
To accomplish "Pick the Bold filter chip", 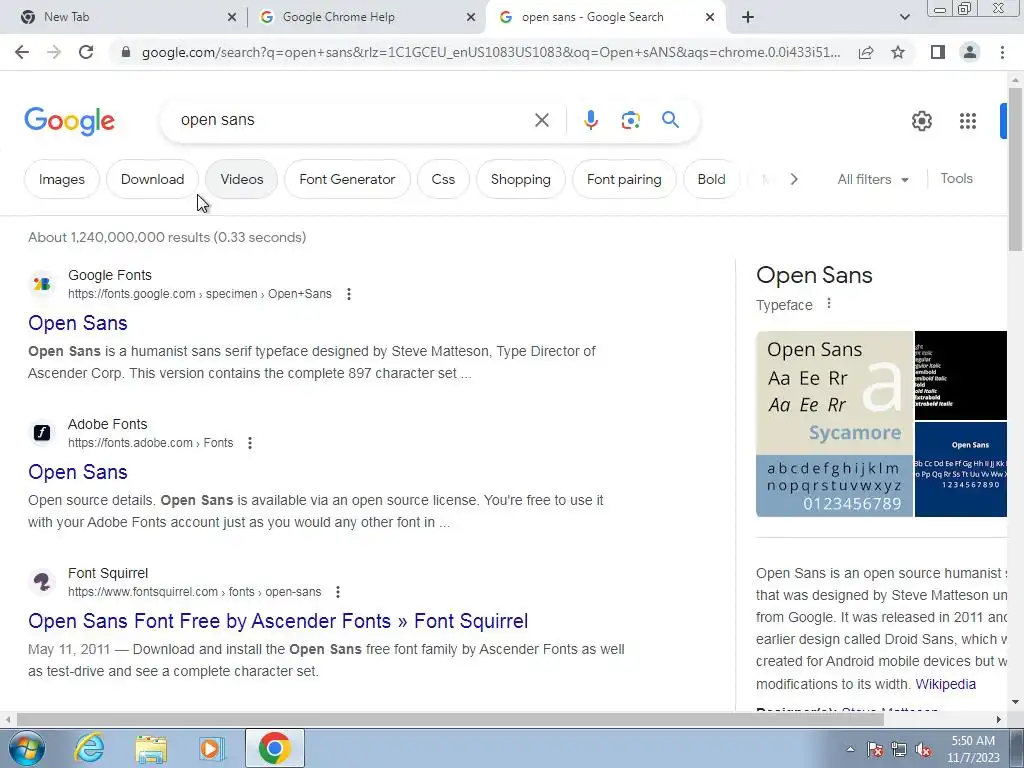I will click(x=711, y=179).
